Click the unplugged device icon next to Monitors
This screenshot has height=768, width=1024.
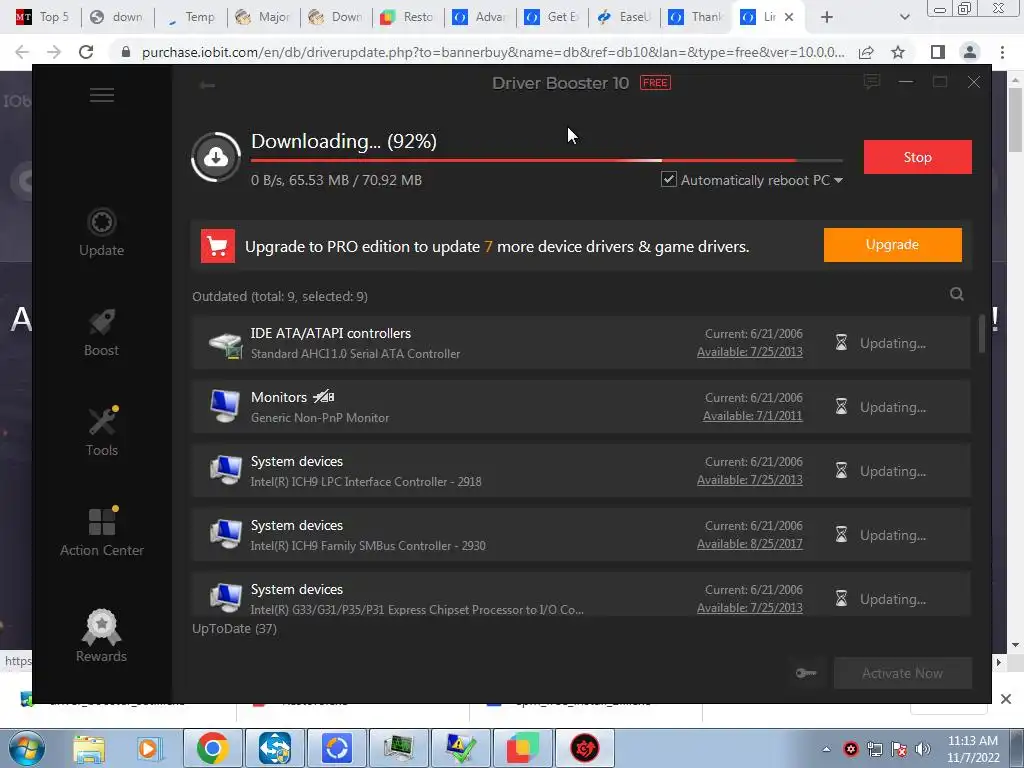(x=324, y=396)
